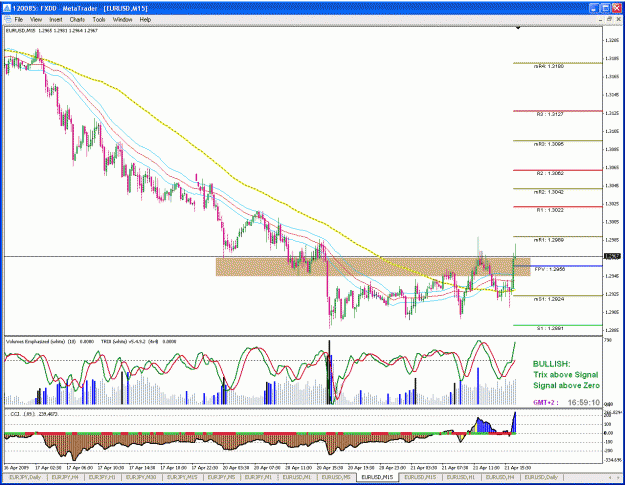Click the 'Signal above Zero' text
The height and width of the screenshot is (485, 625).
tap(566, 385)
